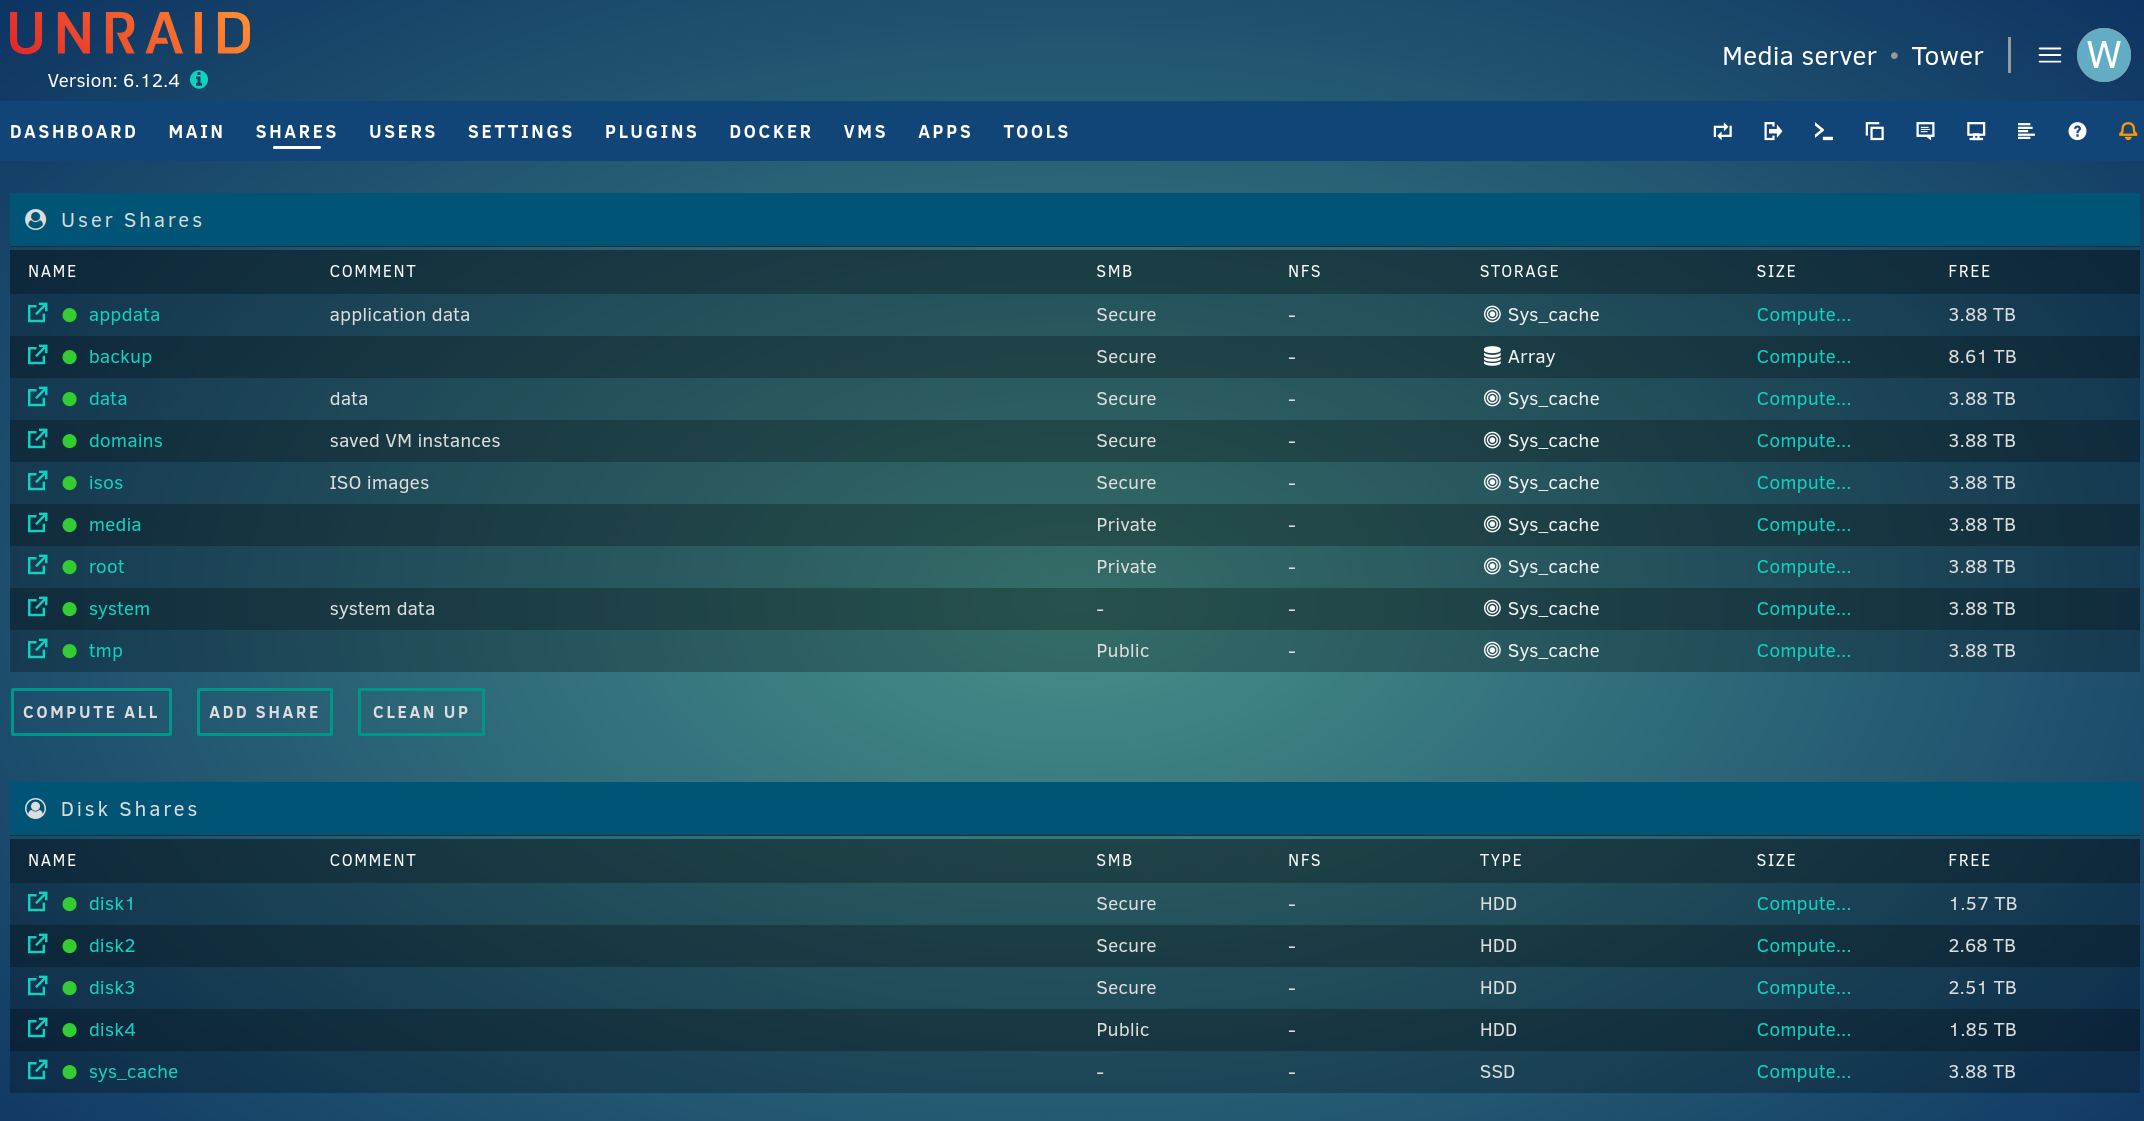Click the Clean Up button
This screenshot has height=1121, width=2144.
pos(421,712)
